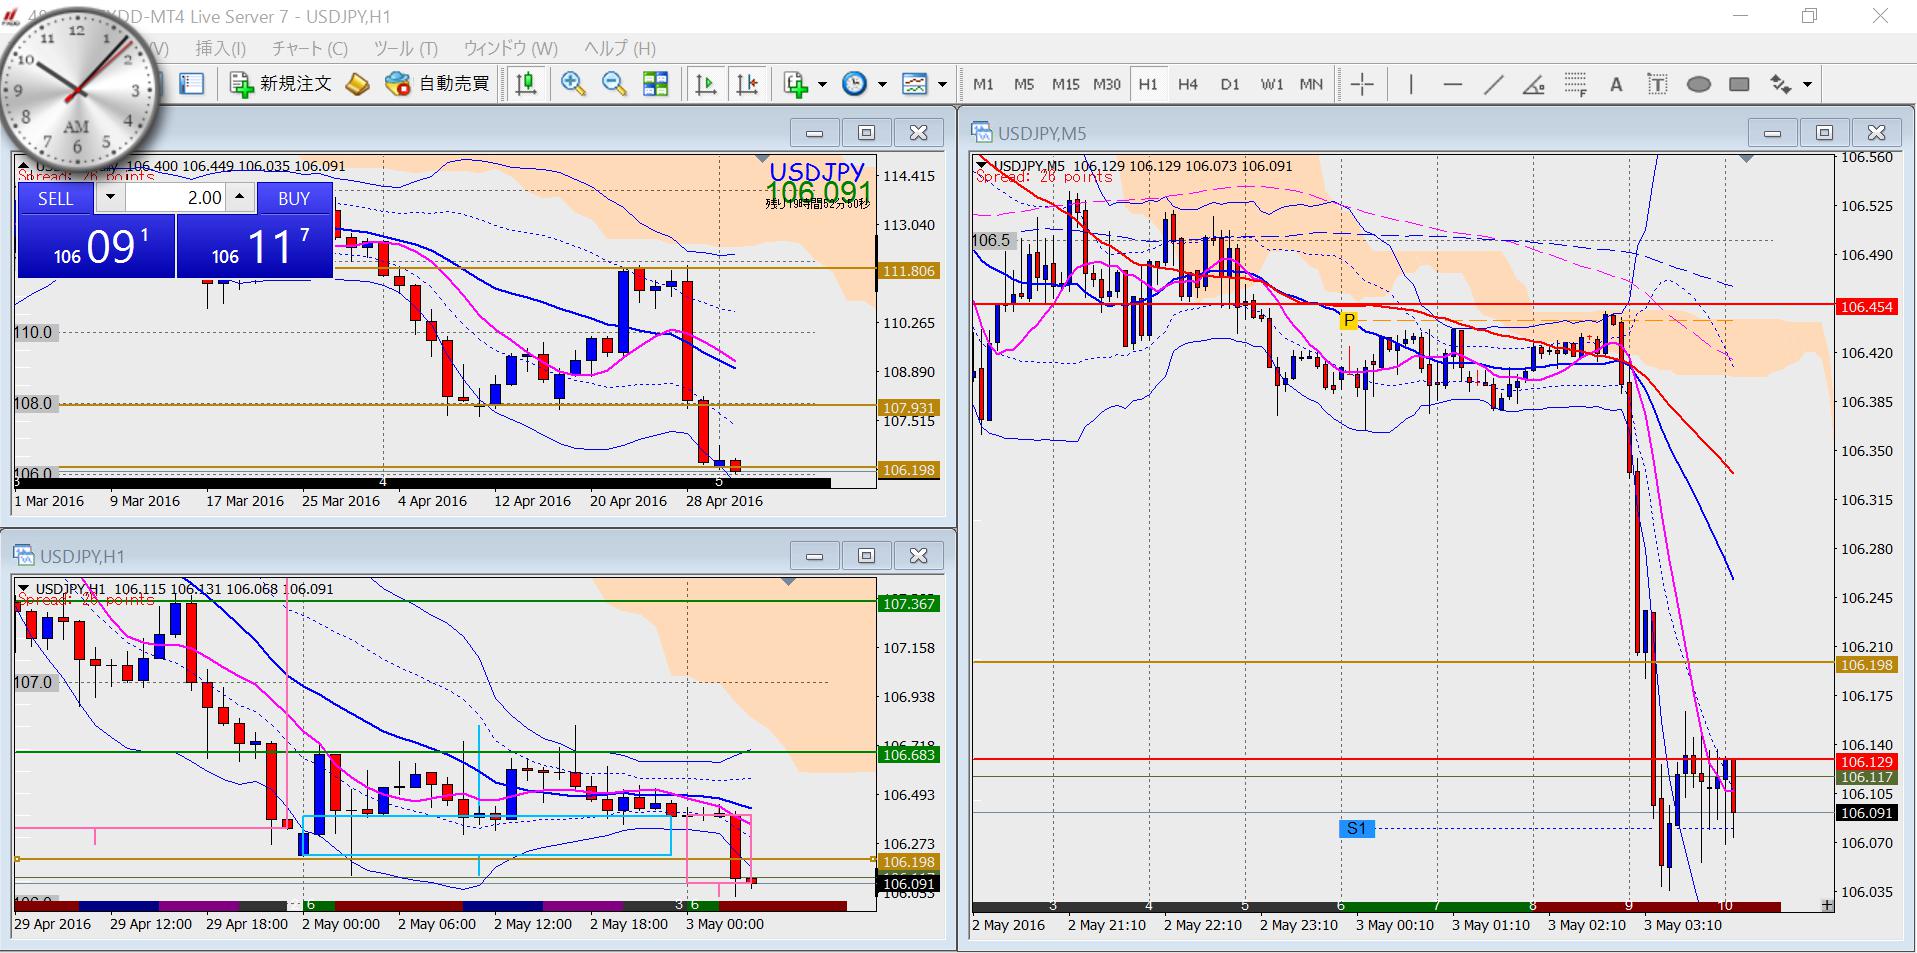Image resolution: width=1917 pixels, height=953 pixels.
Task: Select the Ellipse drawing tool
Action: 1698,84
